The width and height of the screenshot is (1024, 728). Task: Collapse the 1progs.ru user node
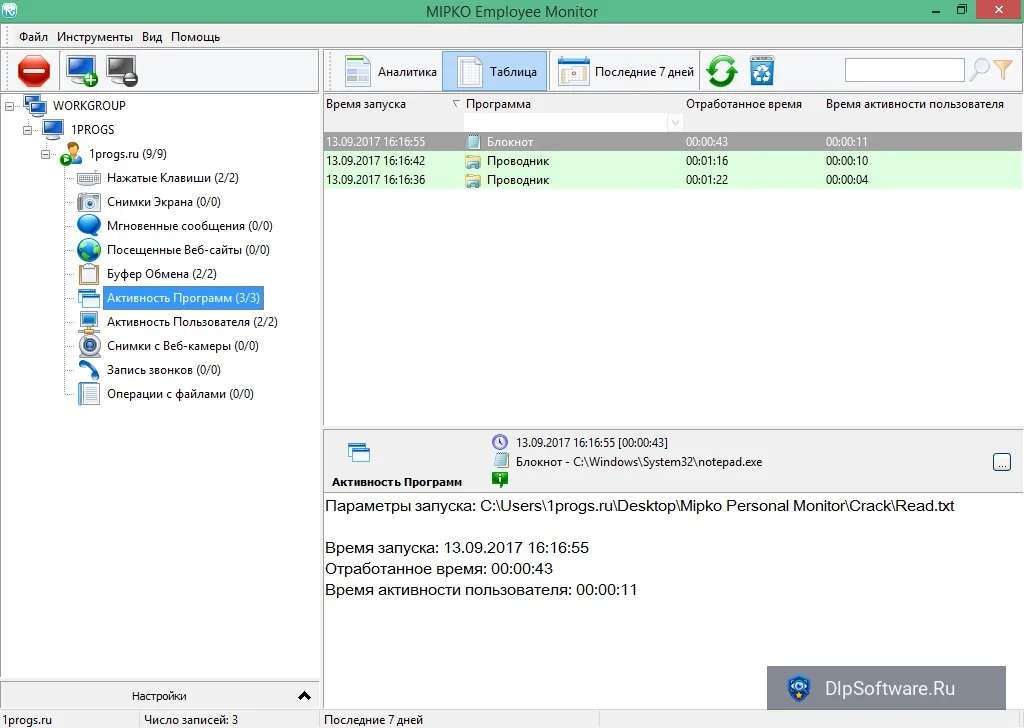click(x=46, y=154)
